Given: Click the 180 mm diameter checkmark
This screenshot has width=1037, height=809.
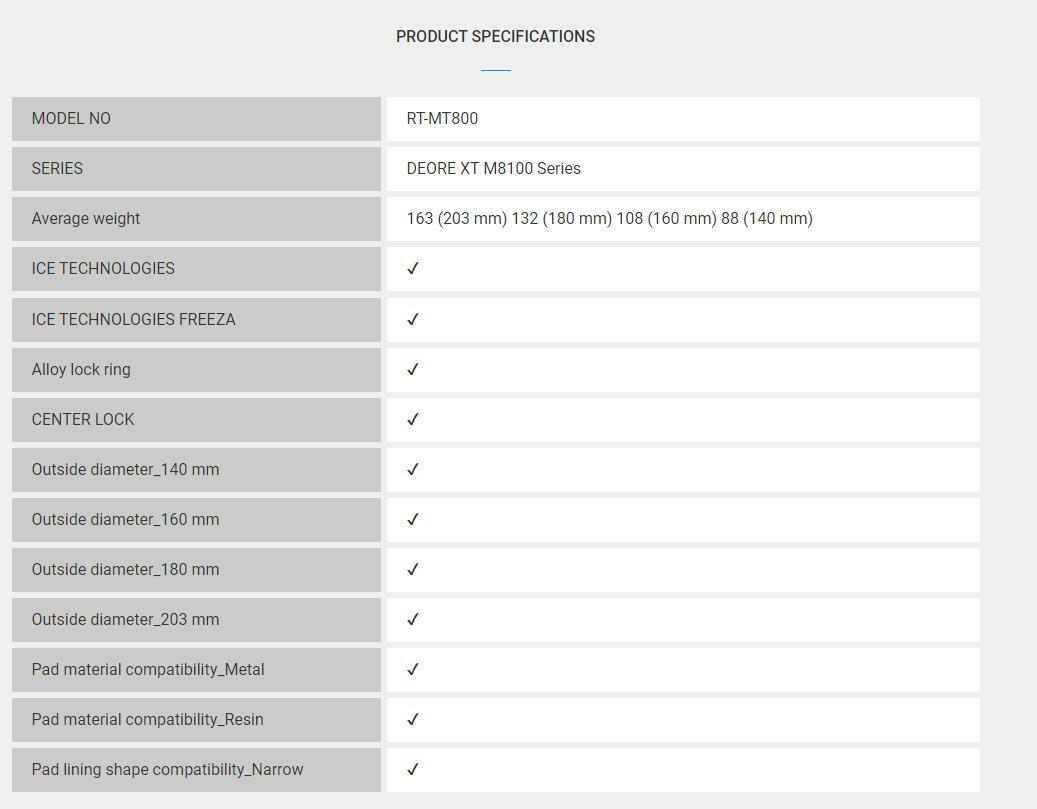Looking at the screenshot, I should coord(412,570).
